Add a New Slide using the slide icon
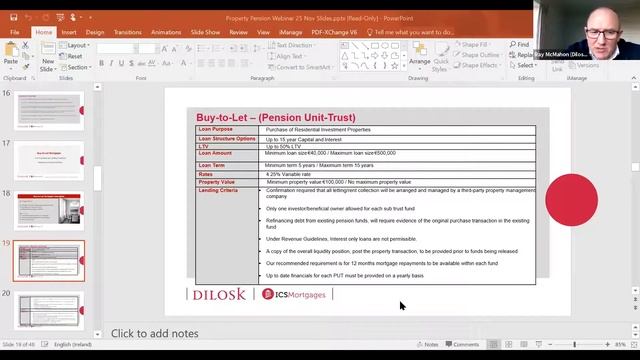Image resolution: width=640 pixels, height=360 pixels. click(48, 48)
